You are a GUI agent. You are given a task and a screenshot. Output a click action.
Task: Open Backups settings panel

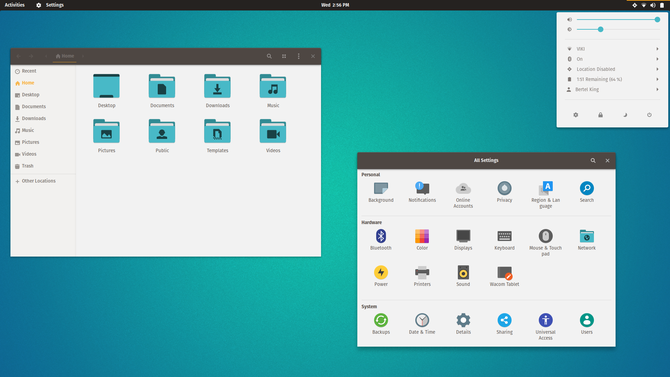(x=381, y=324)
